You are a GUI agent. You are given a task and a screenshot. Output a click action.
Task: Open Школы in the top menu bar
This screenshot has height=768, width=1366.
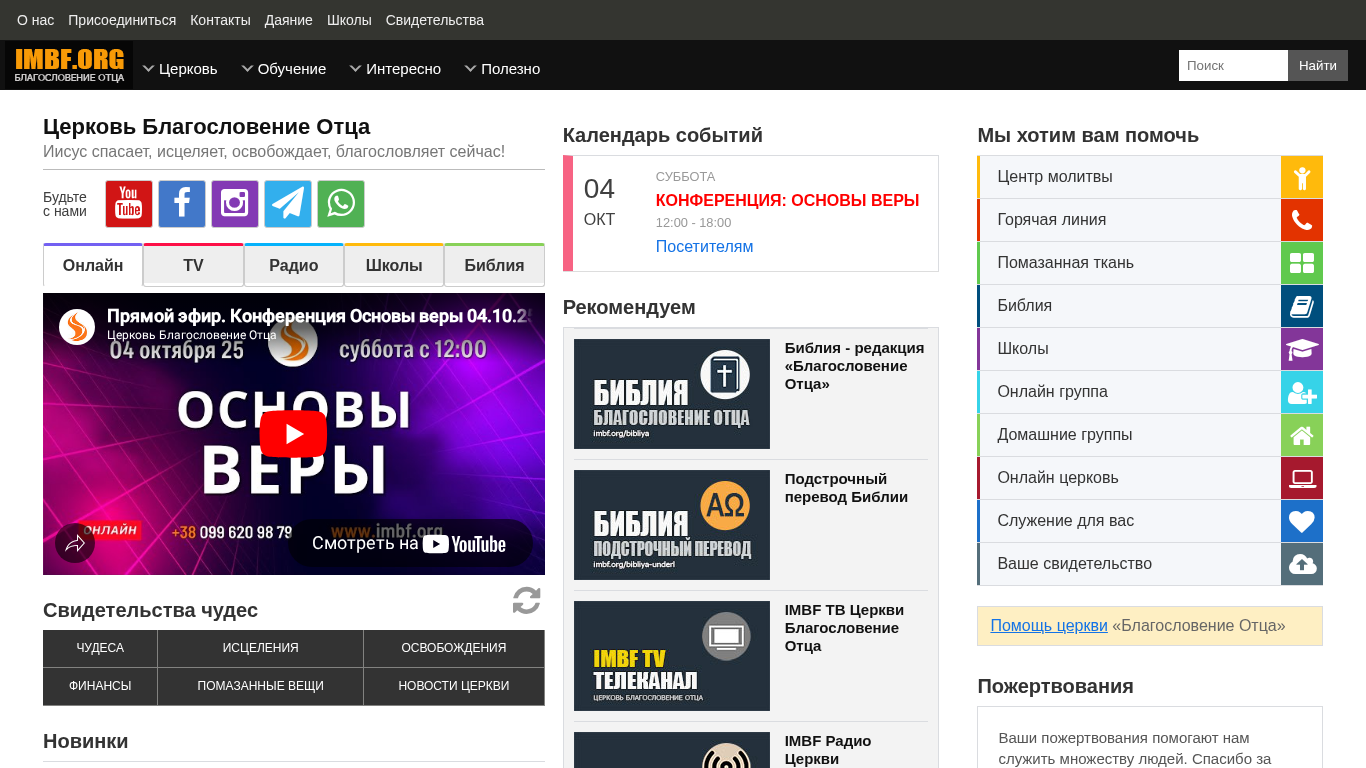click(x=349, y=20)
